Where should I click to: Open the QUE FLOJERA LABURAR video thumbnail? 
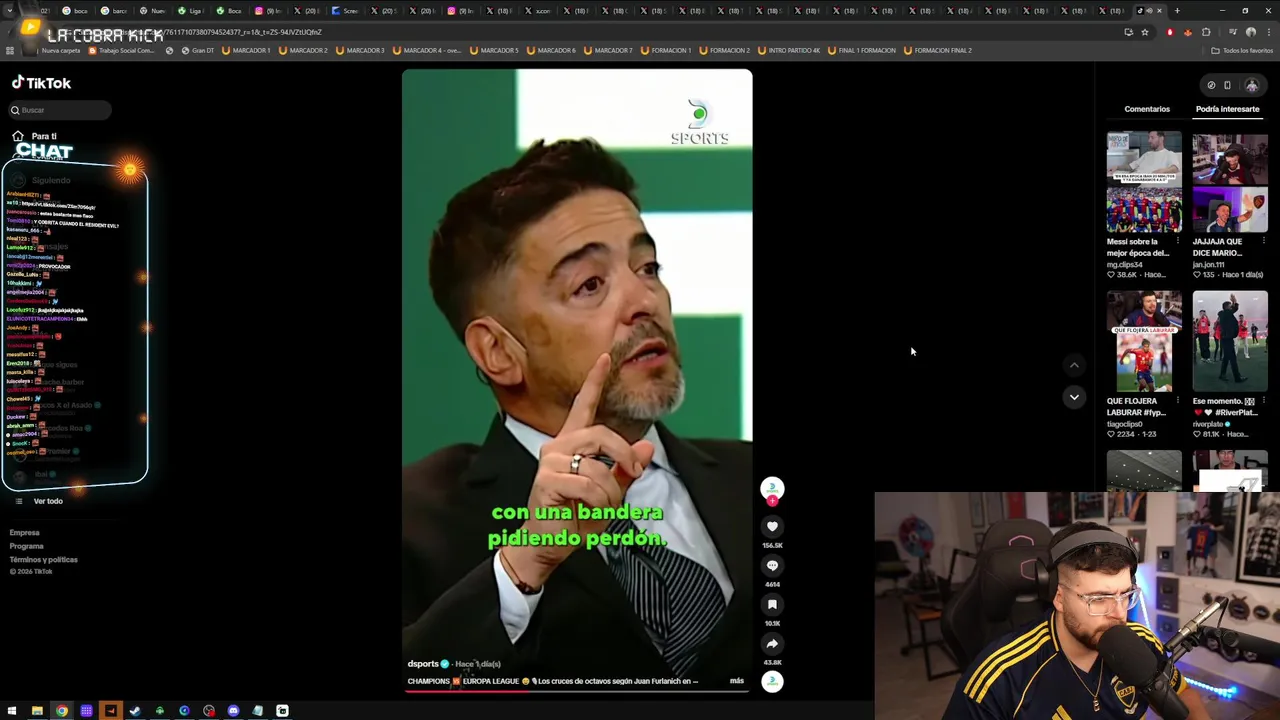(1144, 342)
